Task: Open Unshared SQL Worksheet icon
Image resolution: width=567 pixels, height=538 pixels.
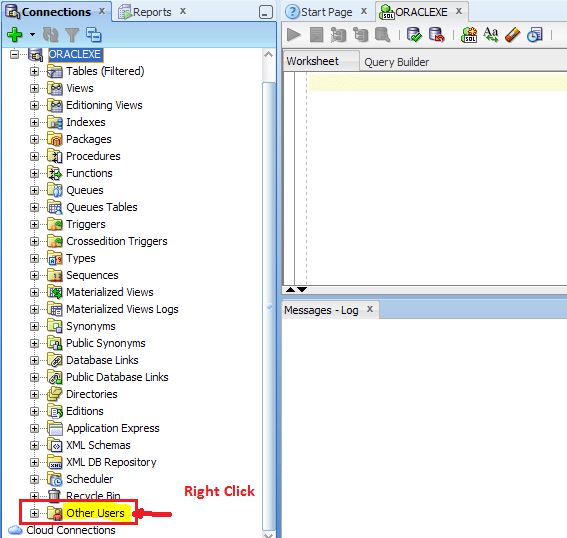Action: (x=469, y=35)
